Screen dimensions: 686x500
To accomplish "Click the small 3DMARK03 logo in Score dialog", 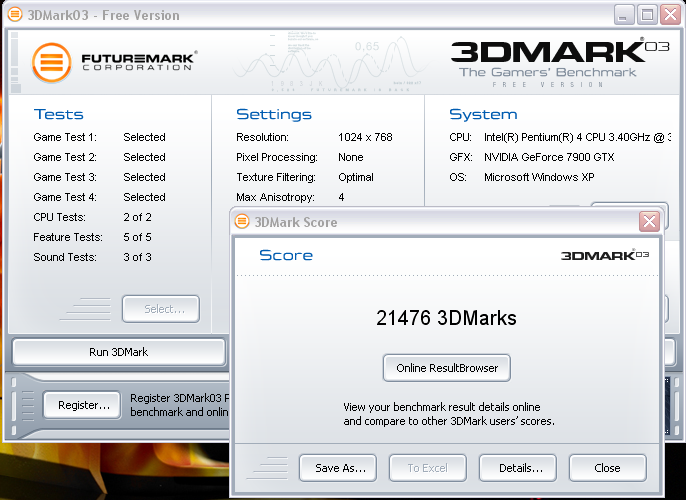I will point(605,255).
